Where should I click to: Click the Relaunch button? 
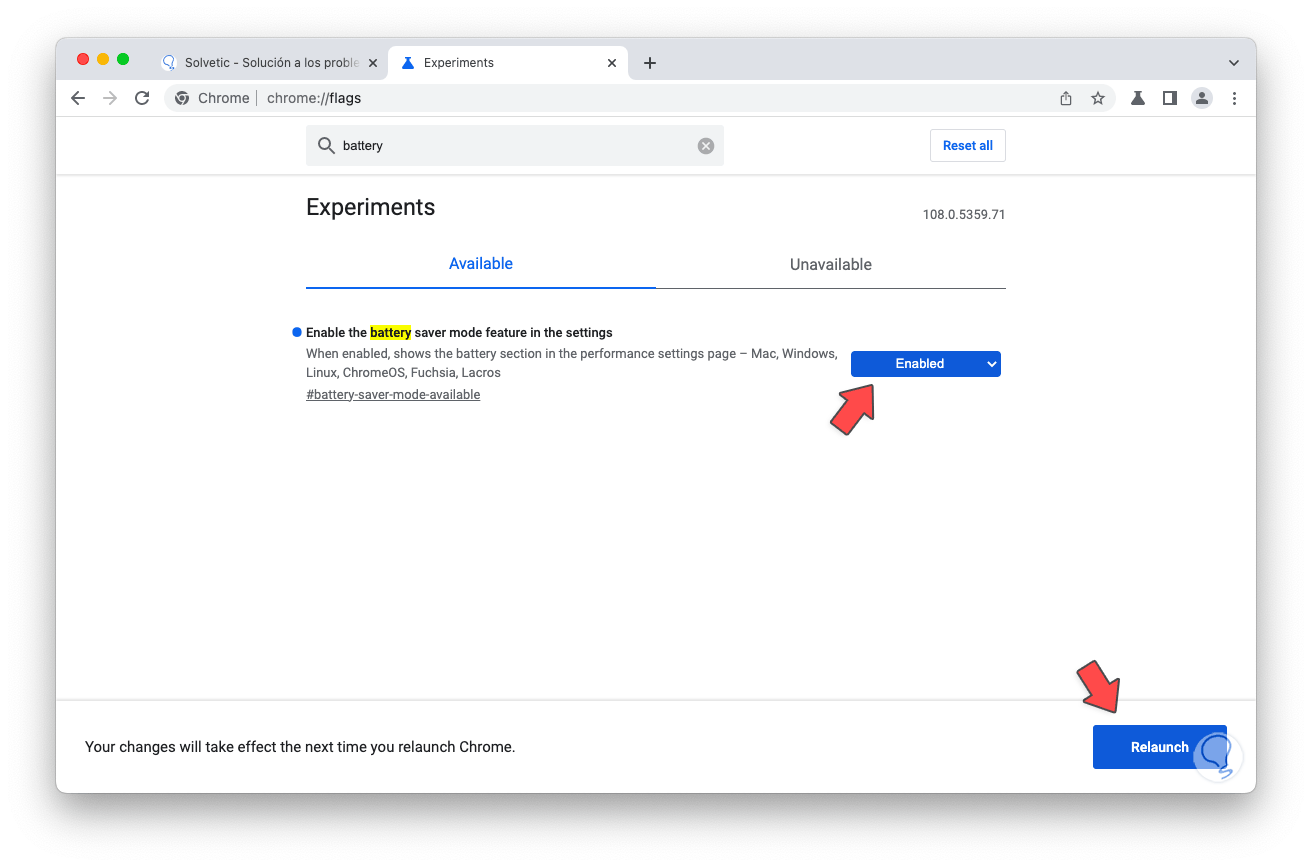pos(1158,747)
